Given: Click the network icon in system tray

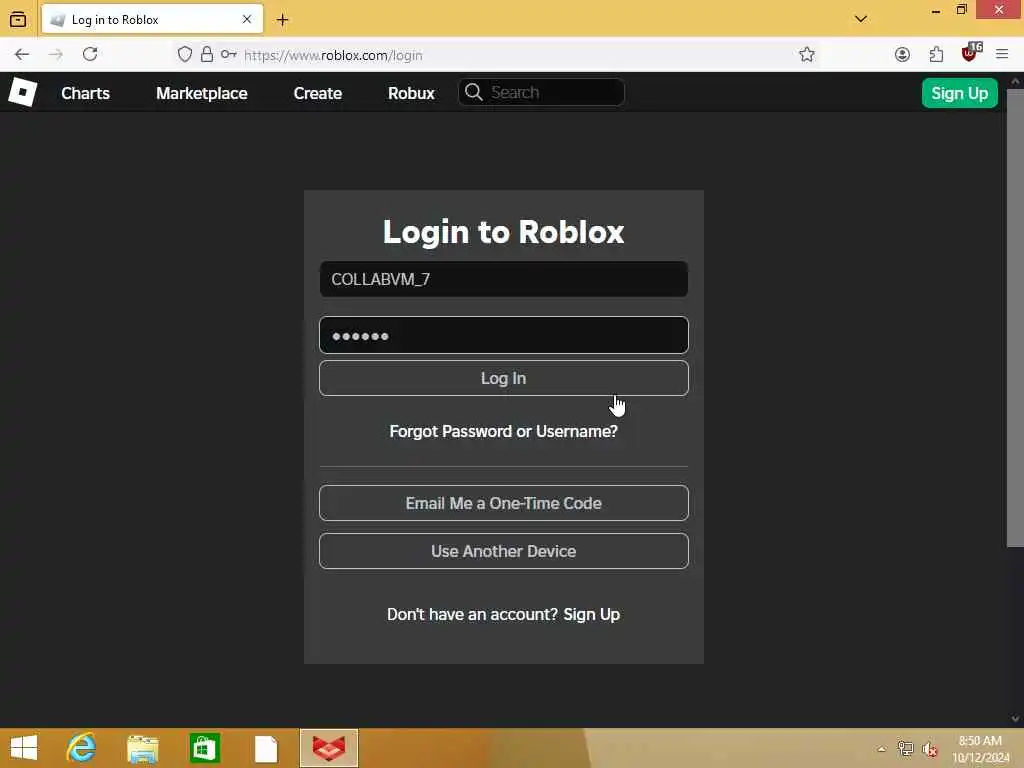Looking at the screenshot, I should (905, 748).
